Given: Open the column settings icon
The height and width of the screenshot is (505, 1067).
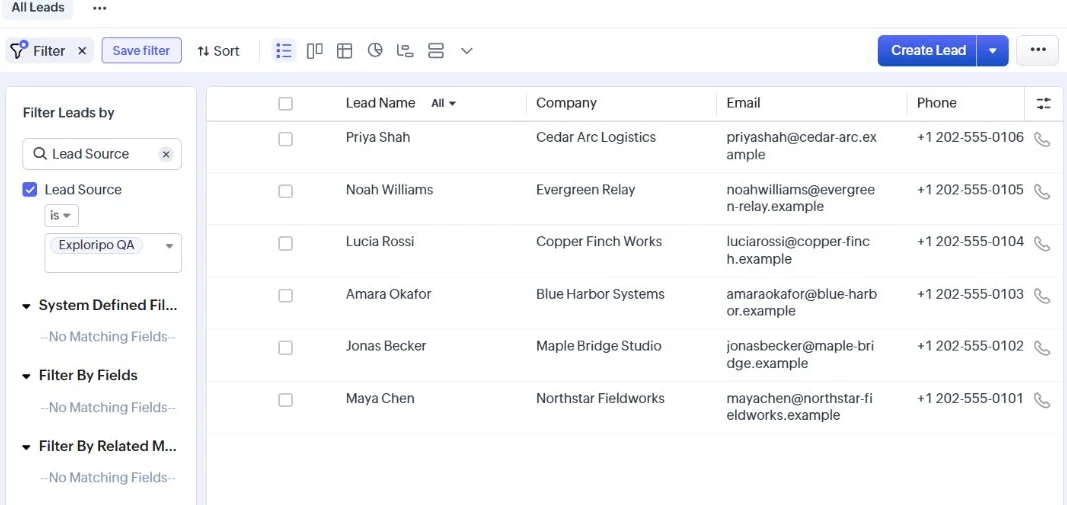Looking at the screenshot, I should point(1044,103).
